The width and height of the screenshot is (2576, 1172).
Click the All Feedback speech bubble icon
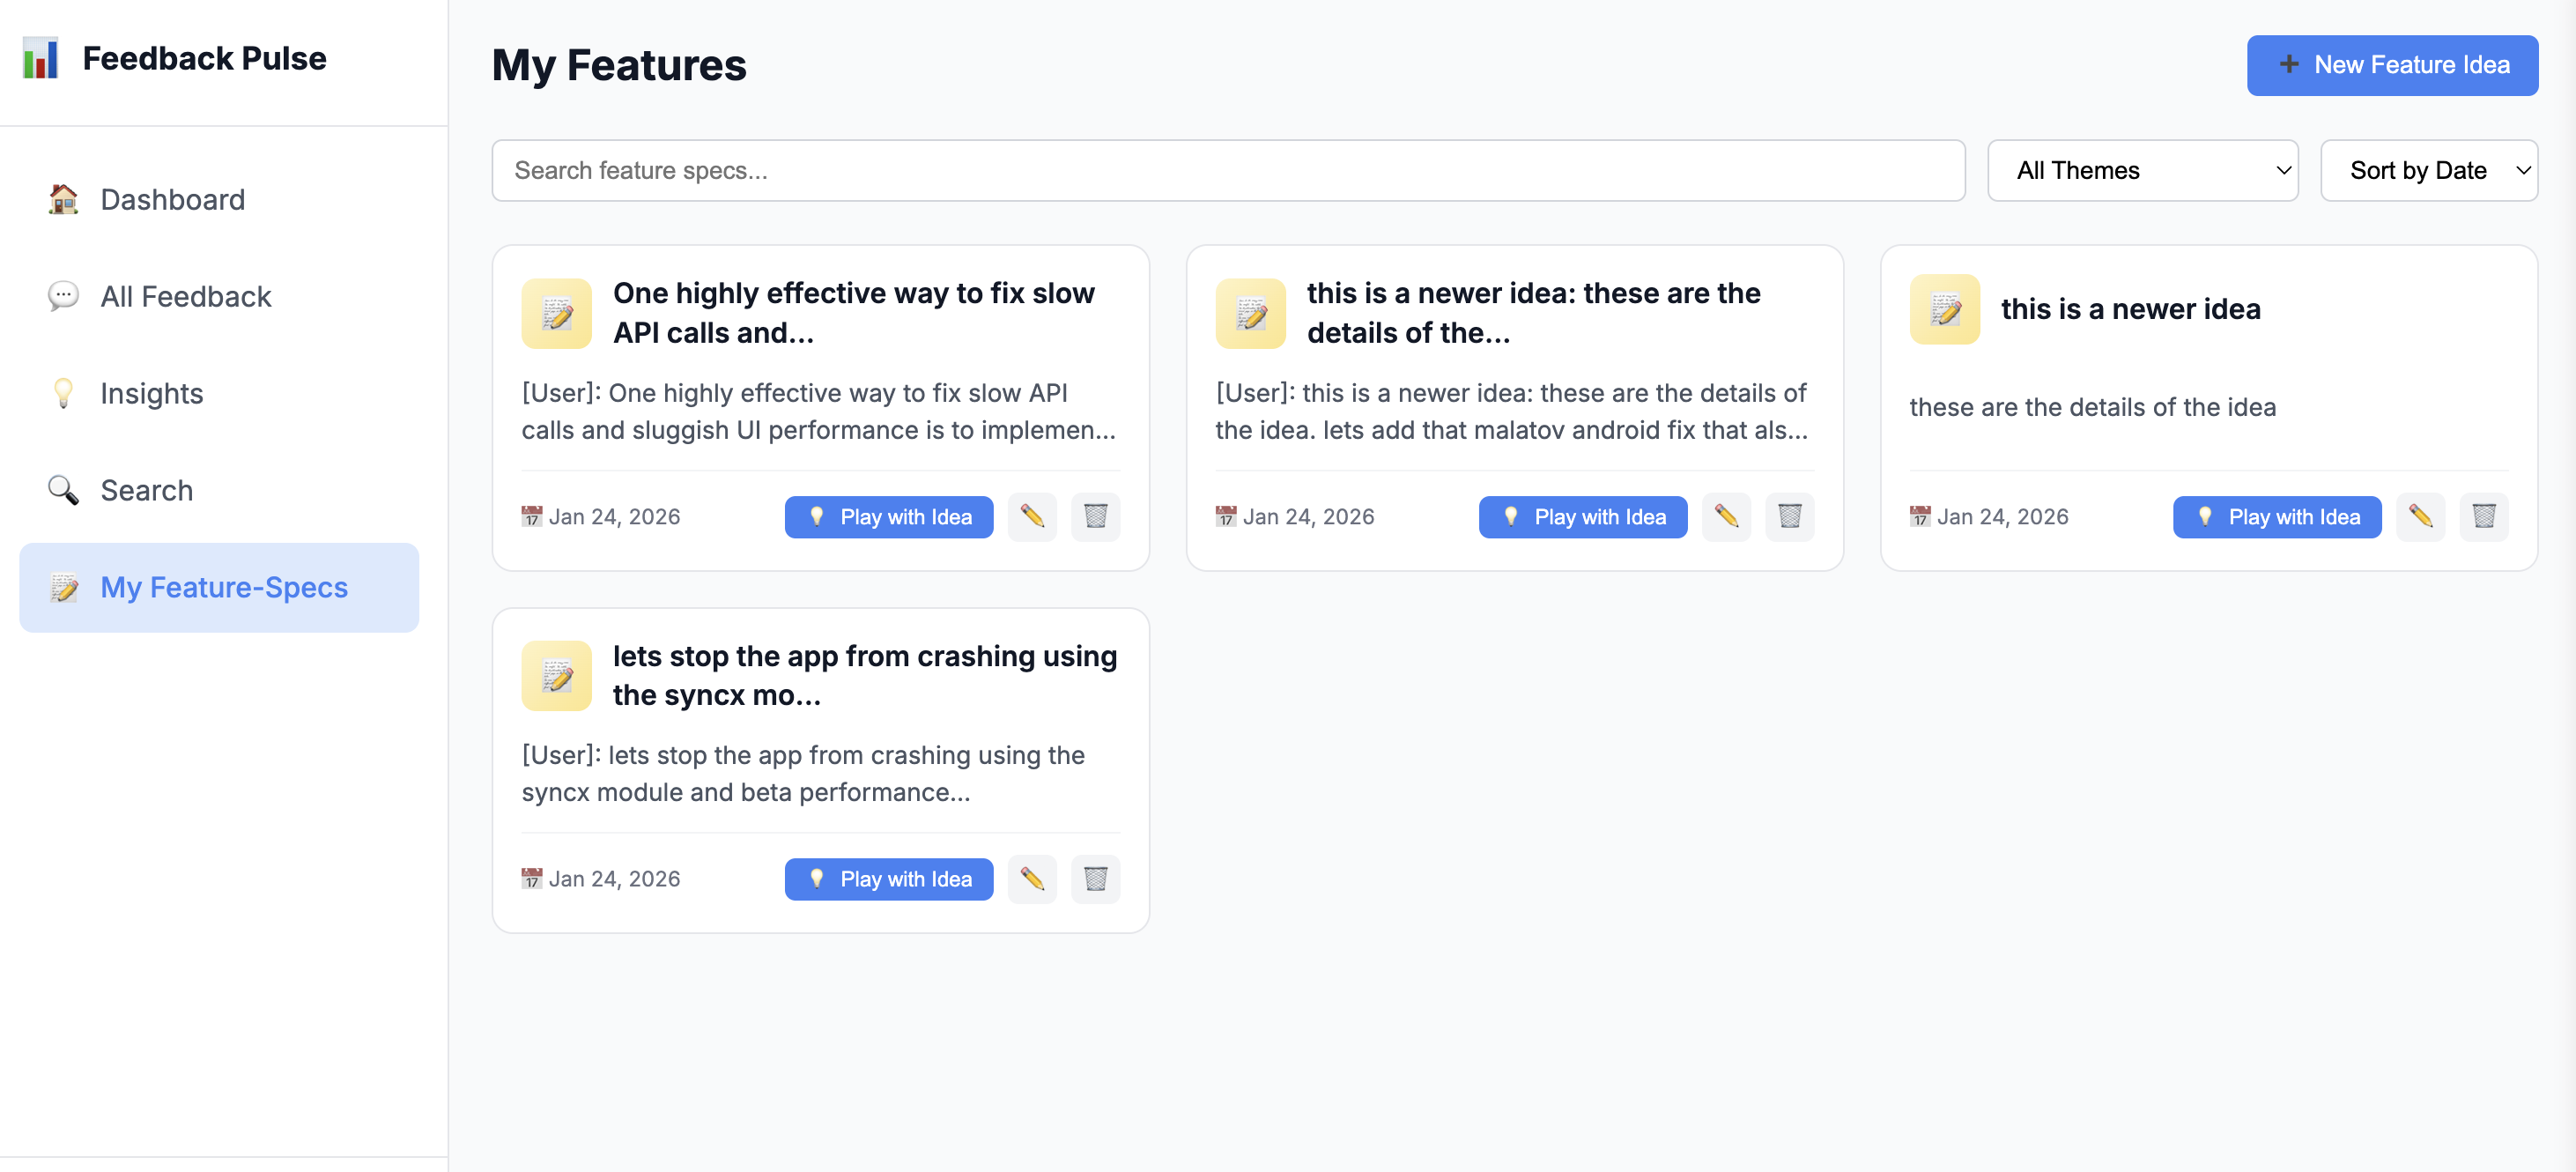pyautogui.click(x=63, y=296)
